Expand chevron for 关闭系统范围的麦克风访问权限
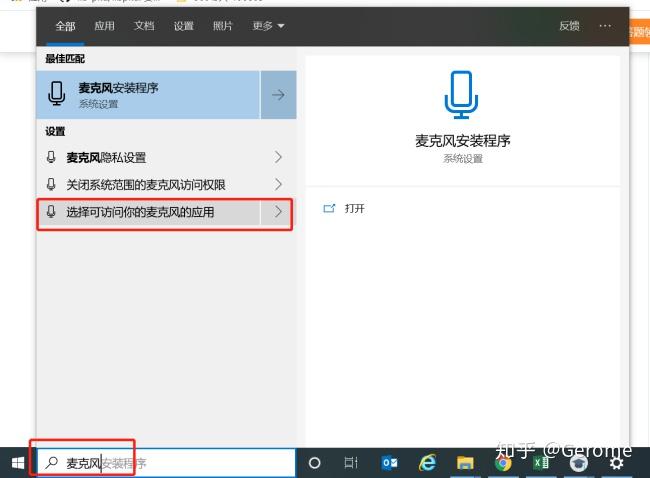650x478 pixels. tap(278, 184)
